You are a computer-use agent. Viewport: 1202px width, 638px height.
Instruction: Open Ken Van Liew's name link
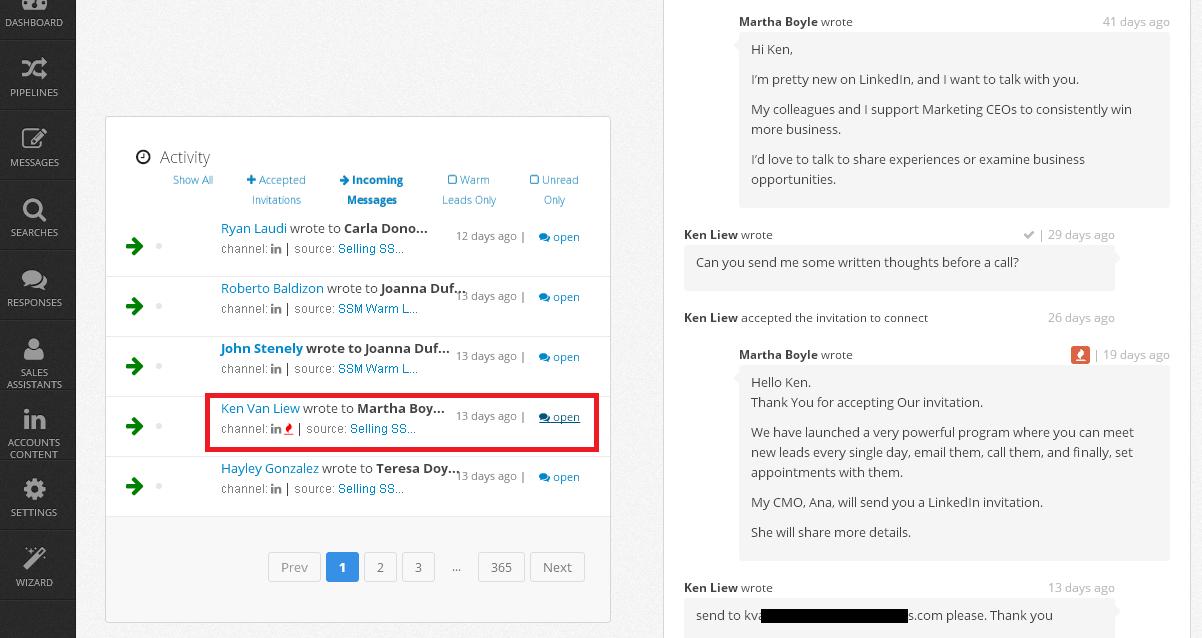tap(260, 408)
